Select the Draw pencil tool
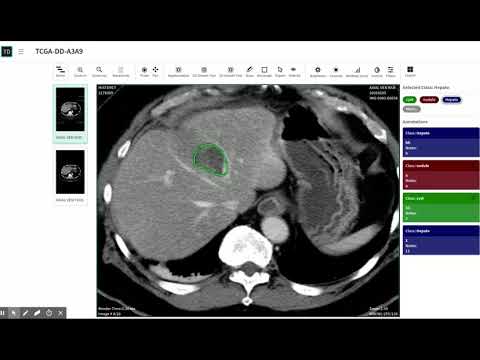 point(250,72)
